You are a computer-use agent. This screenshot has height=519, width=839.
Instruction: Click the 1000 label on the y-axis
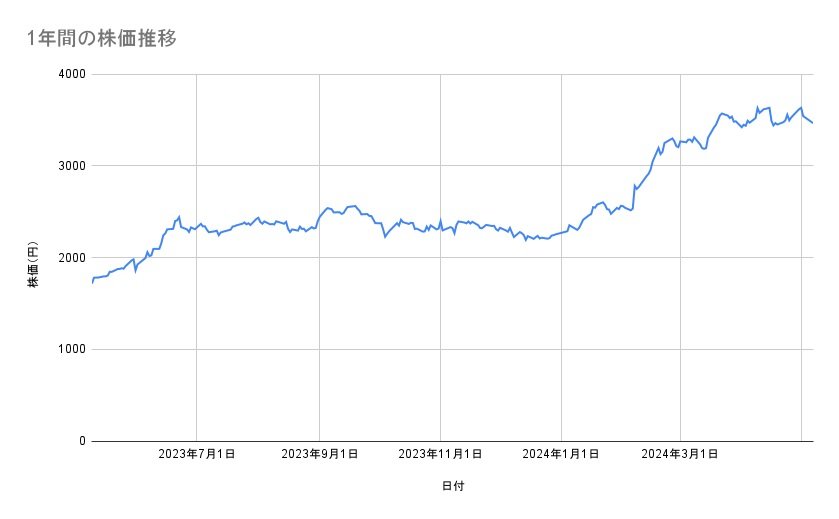tap(71, 349)
